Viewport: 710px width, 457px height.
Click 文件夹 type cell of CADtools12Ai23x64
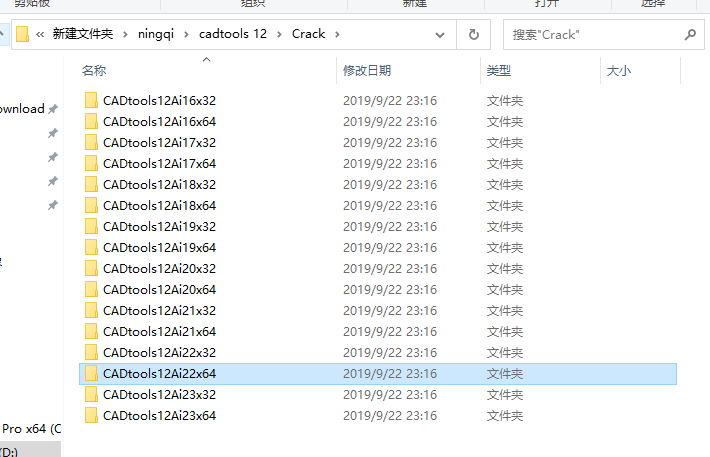504,416
